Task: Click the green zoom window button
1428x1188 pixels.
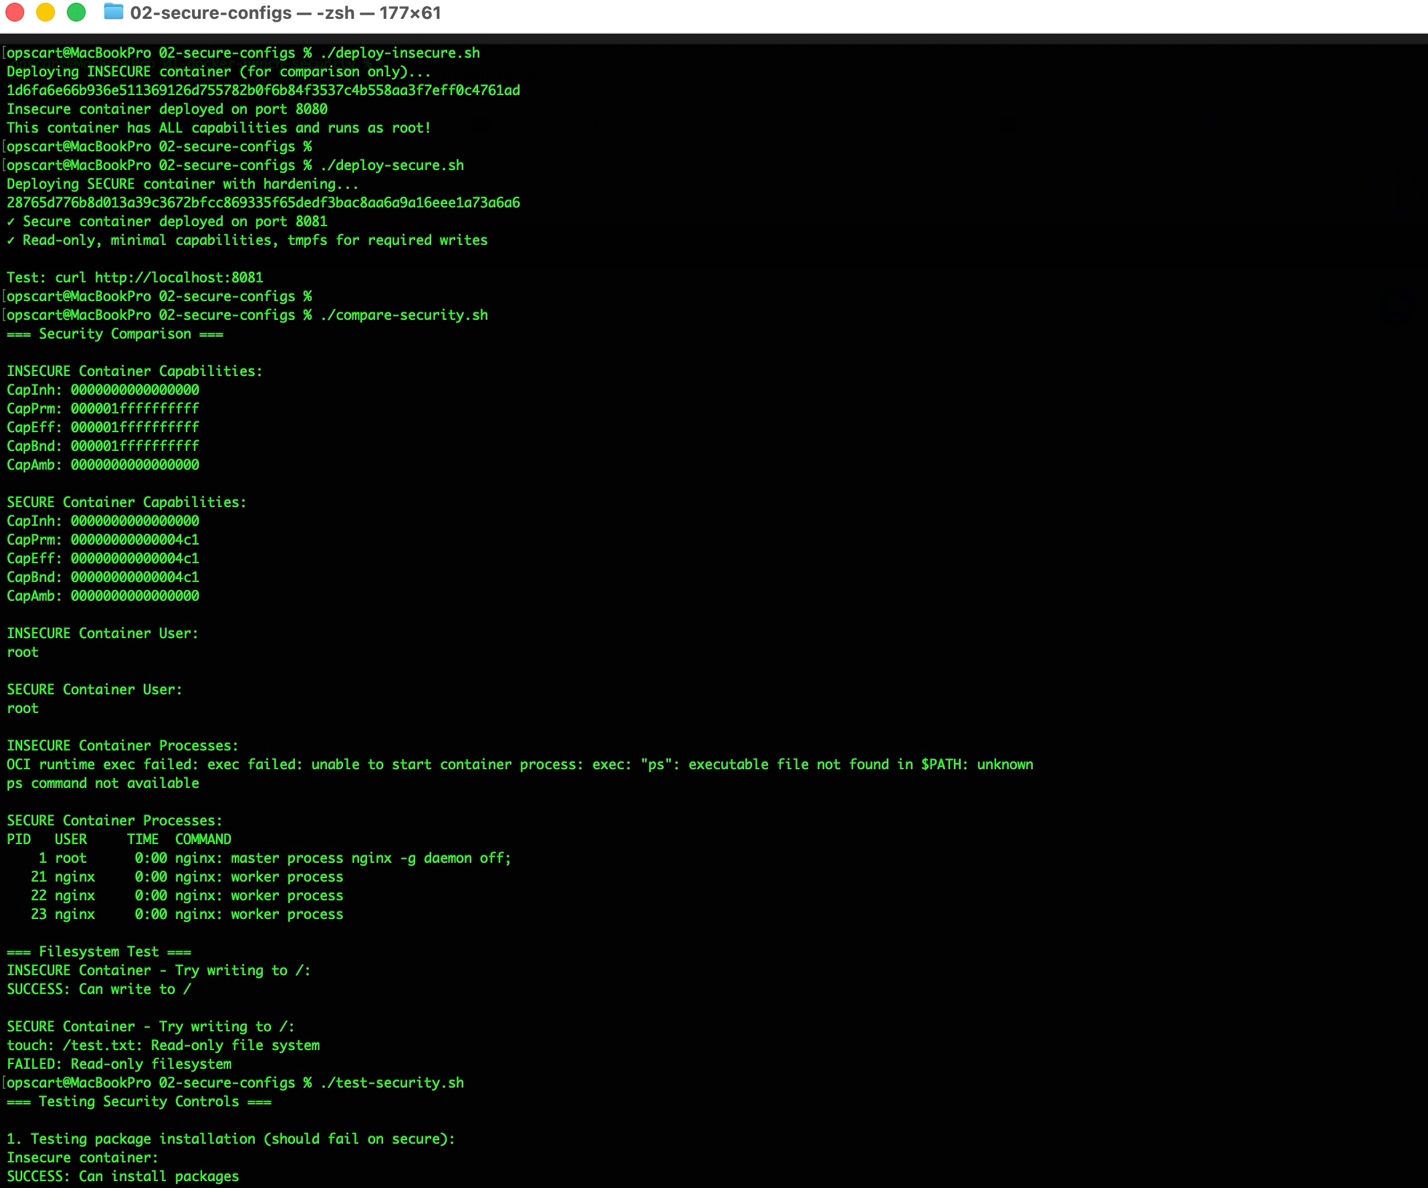Action: [76, 12]
